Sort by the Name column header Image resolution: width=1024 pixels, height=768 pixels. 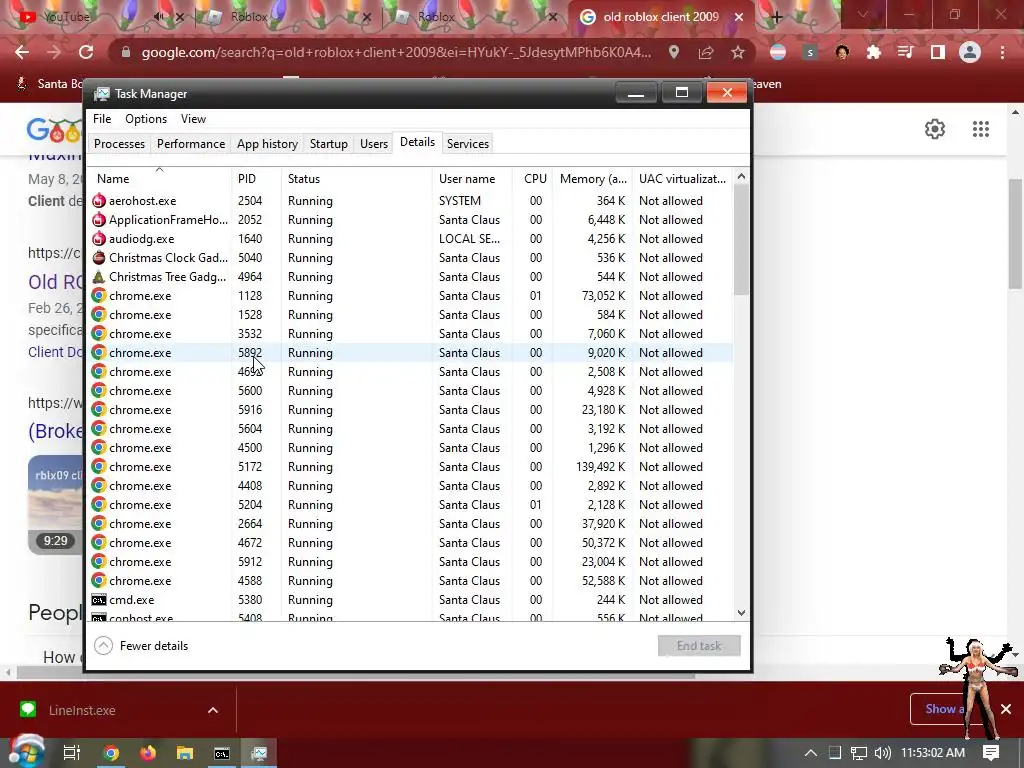pyautogui.click(x=159, y=179)
